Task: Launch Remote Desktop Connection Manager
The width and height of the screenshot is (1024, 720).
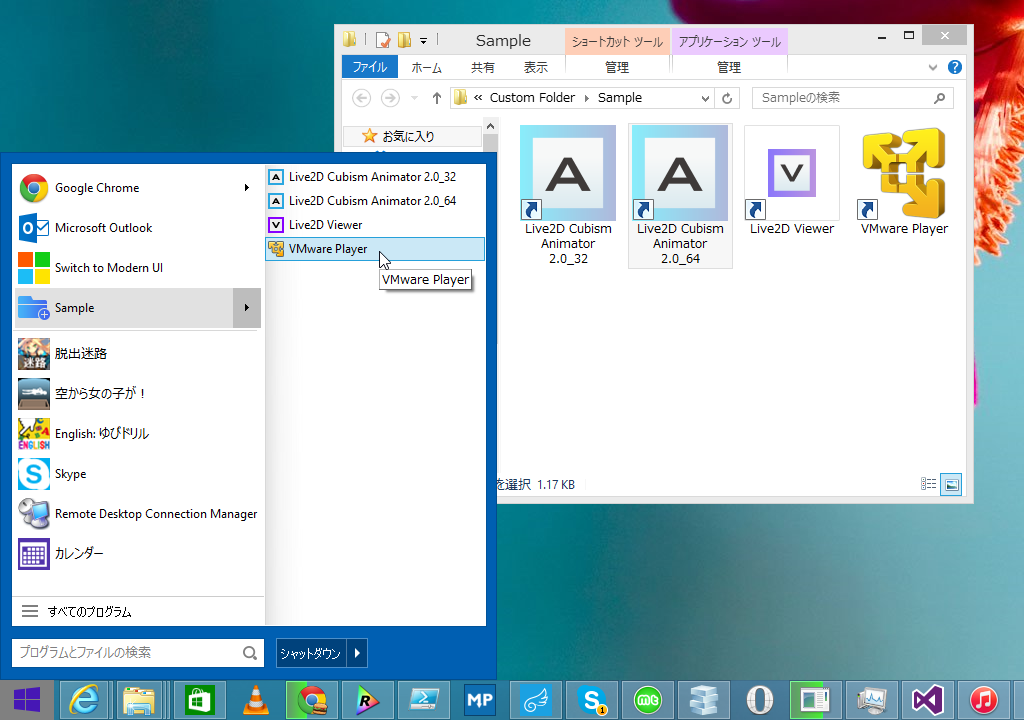Action: (138, 514)
